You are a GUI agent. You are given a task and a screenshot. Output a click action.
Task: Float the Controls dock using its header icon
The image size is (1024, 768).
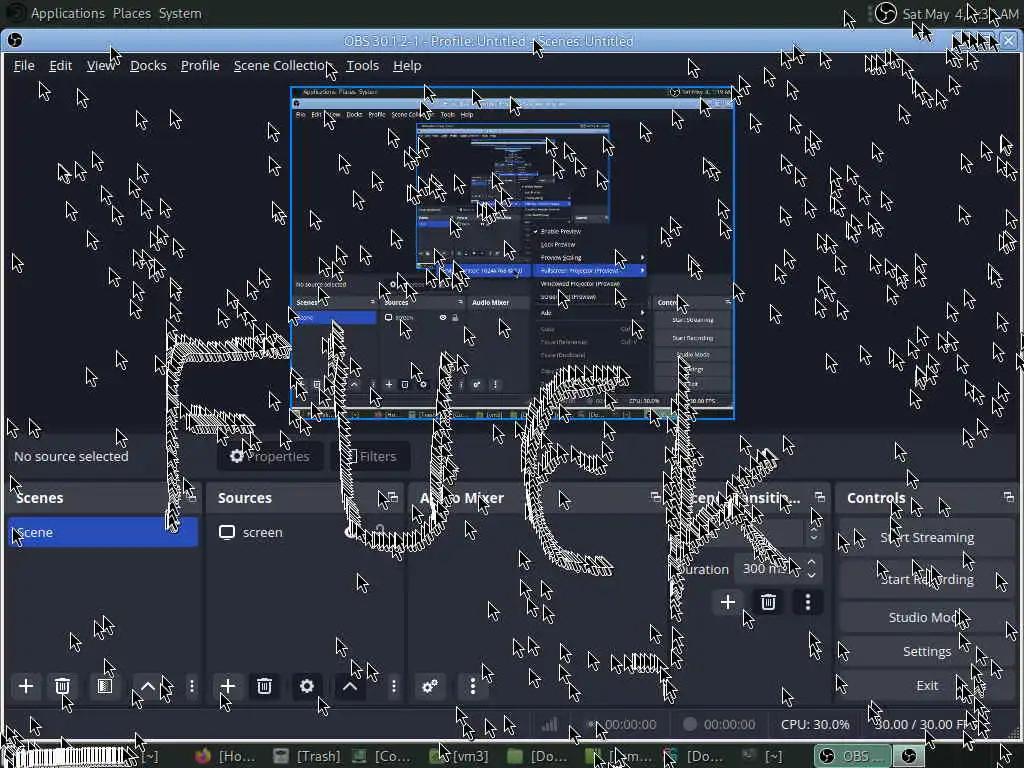tap(1008, 498)
